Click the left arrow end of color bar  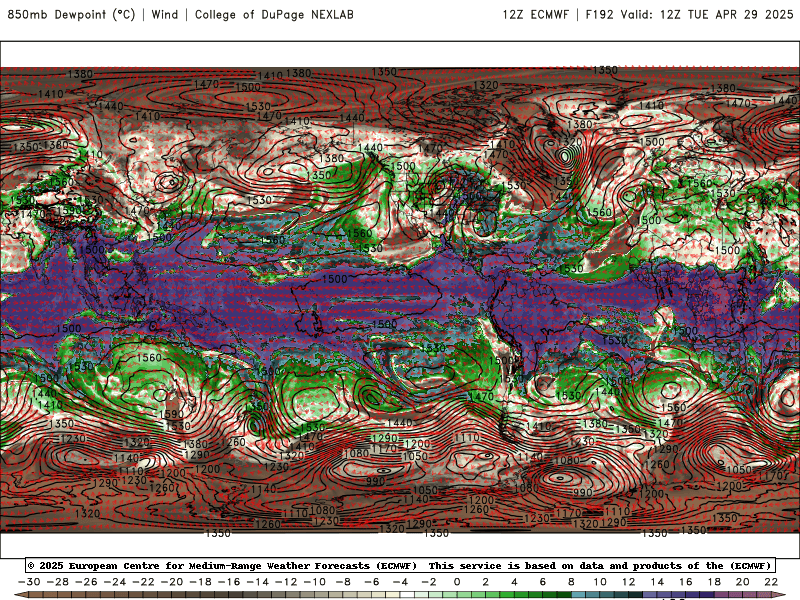pos(21,596)
